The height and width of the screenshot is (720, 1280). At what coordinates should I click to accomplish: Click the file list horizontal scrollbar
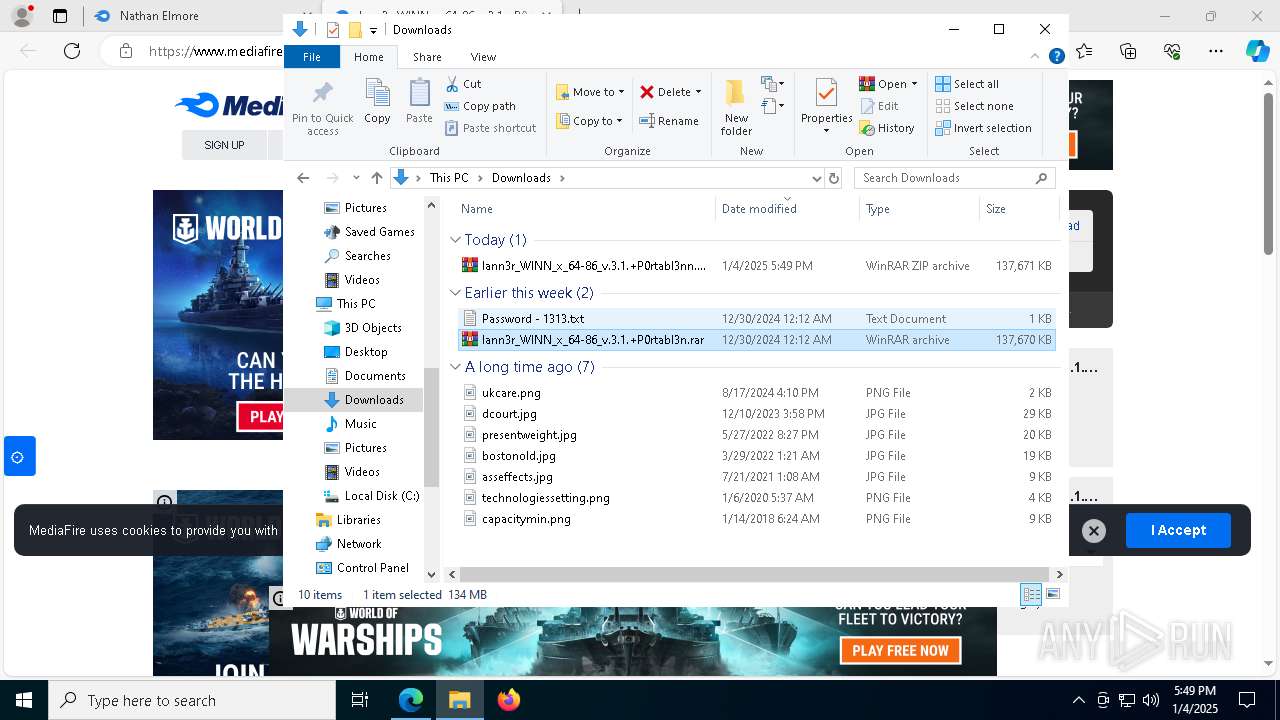tap(754, 574)
